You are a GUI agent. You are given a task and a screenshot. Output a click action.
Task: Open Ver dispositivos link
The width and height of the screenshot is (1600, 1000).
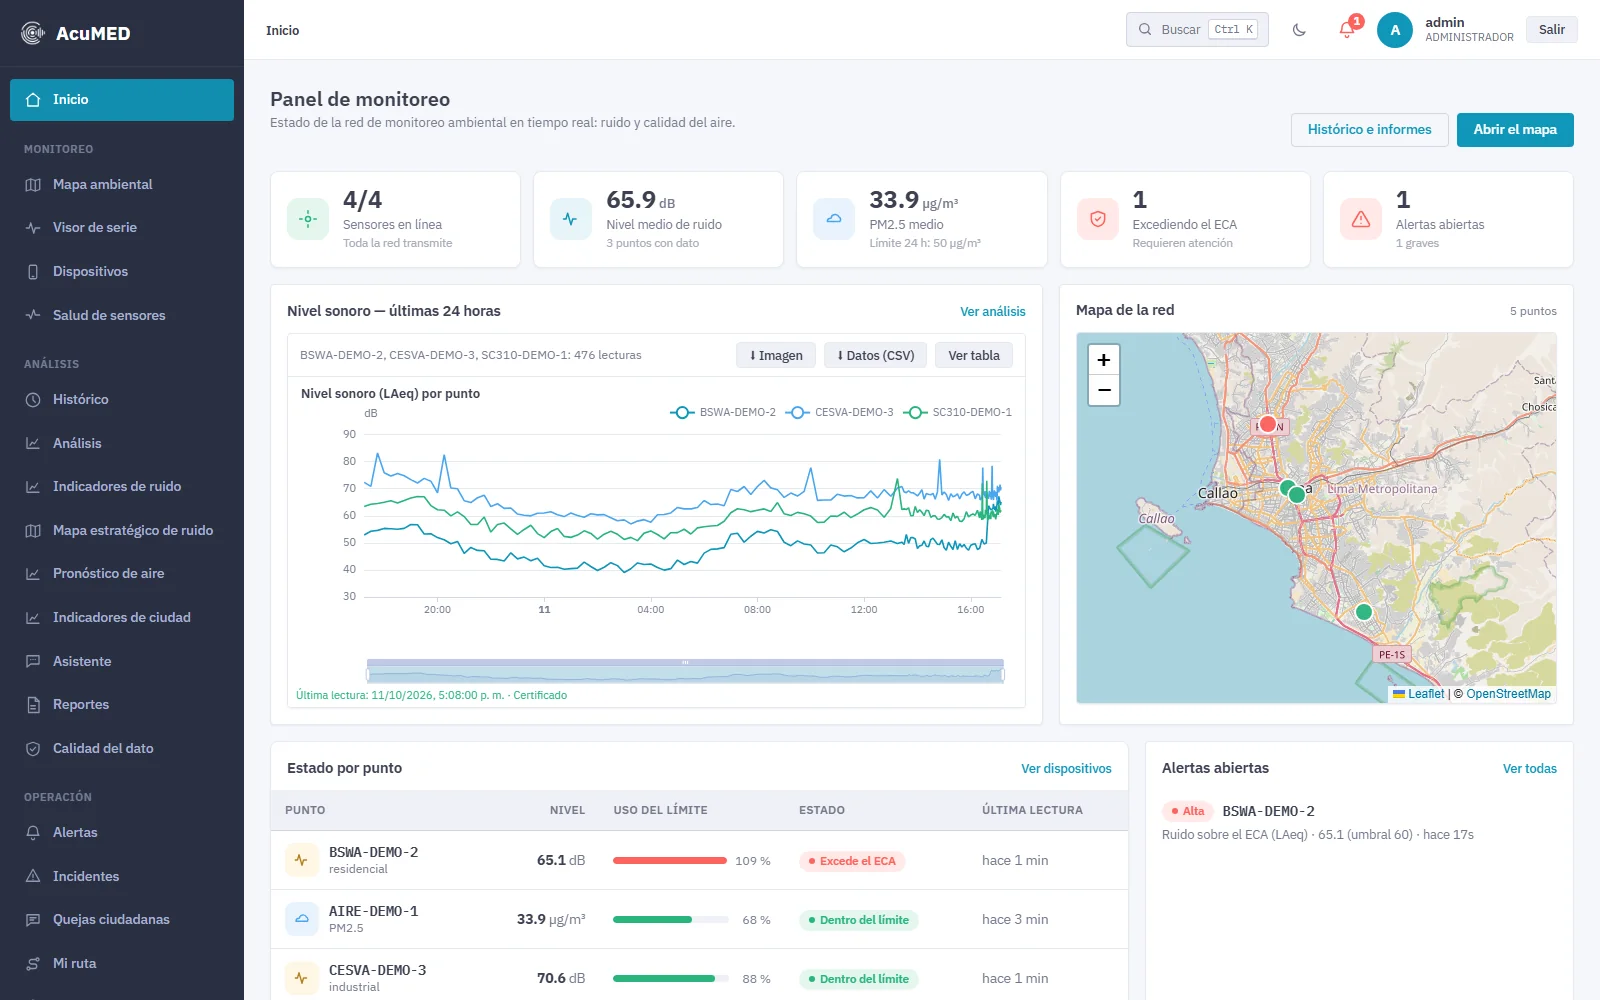pos(1066,769)
